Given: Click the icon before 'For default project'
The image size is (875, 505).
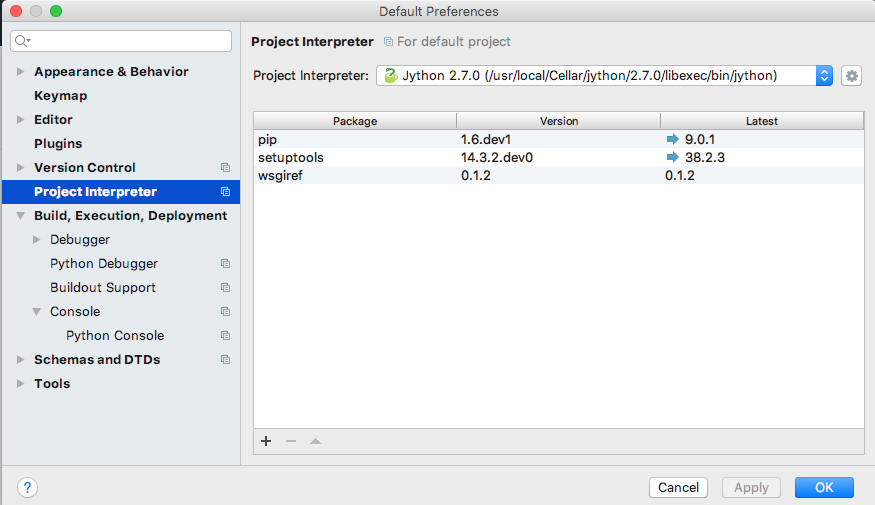Looking at the screenshot, I should 388,42.
